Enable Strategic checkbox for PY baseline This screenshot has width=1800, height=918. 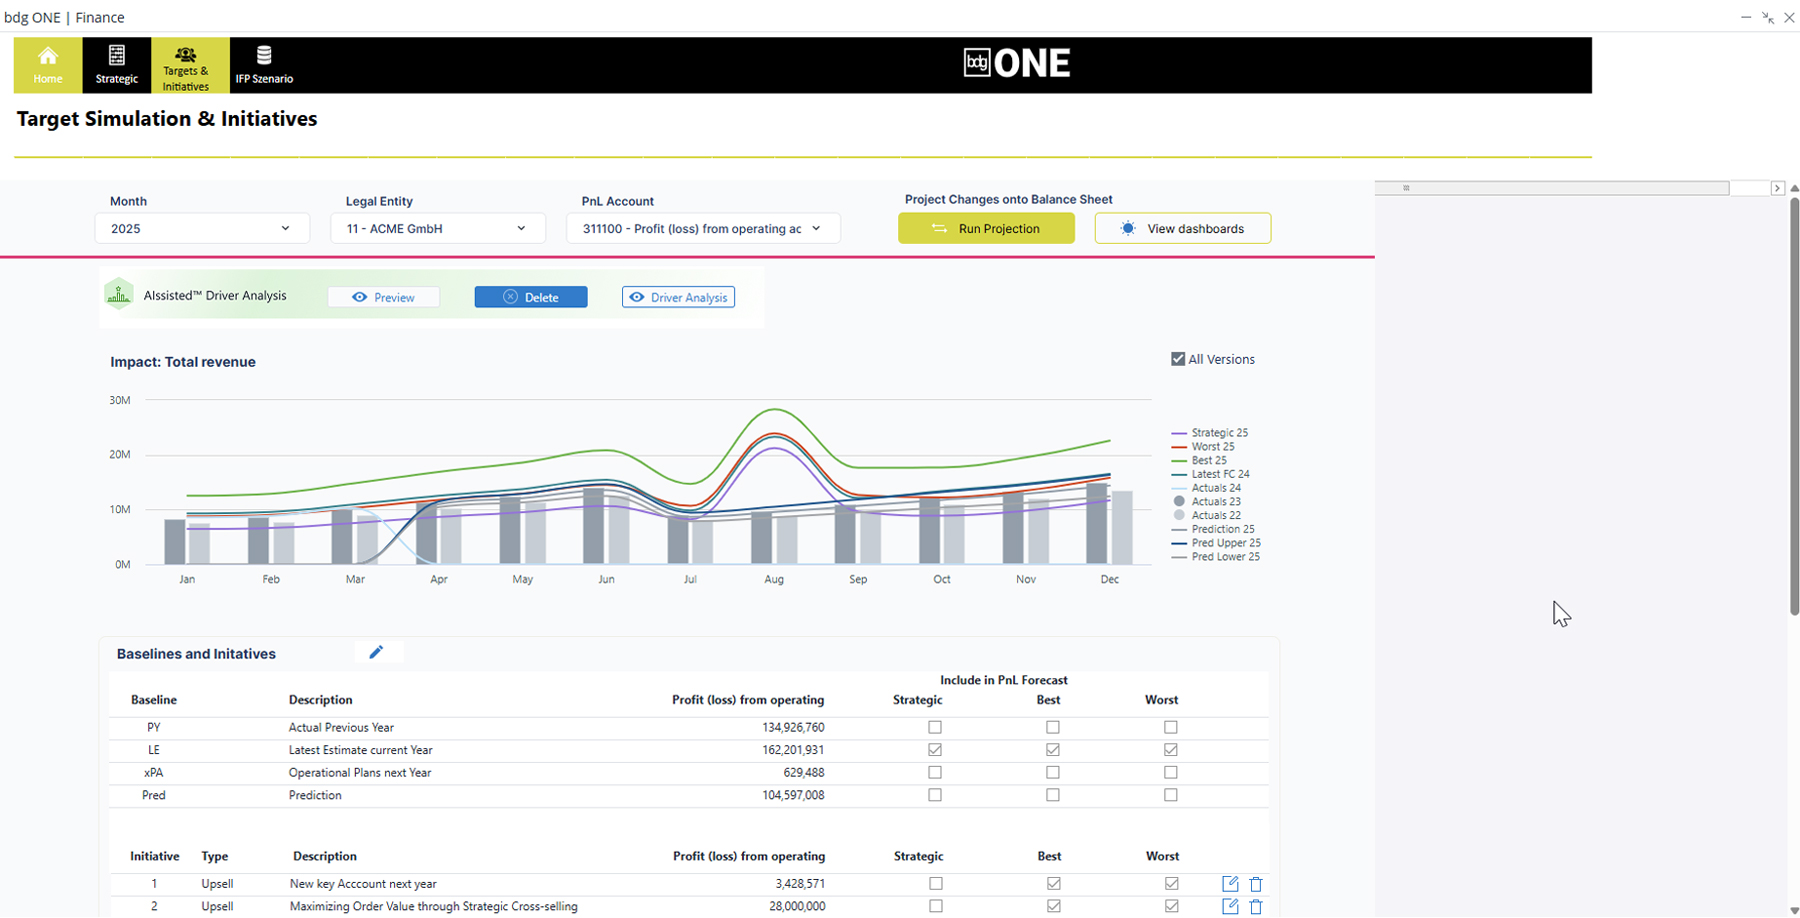point(935,727)
